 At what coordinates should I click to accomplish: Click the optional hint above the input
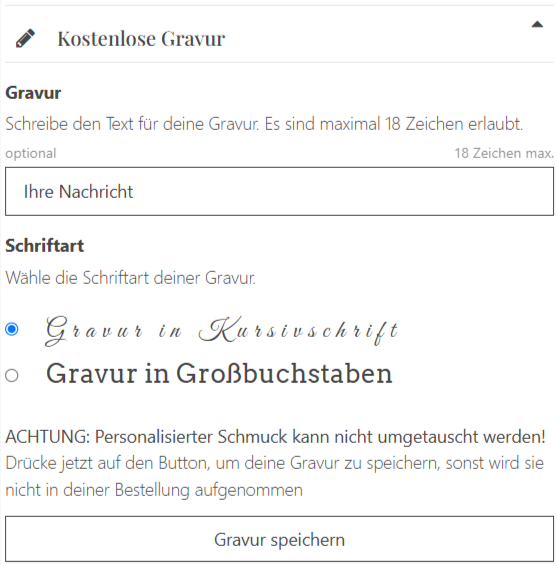pyautogui.click(x=31, y=154)
